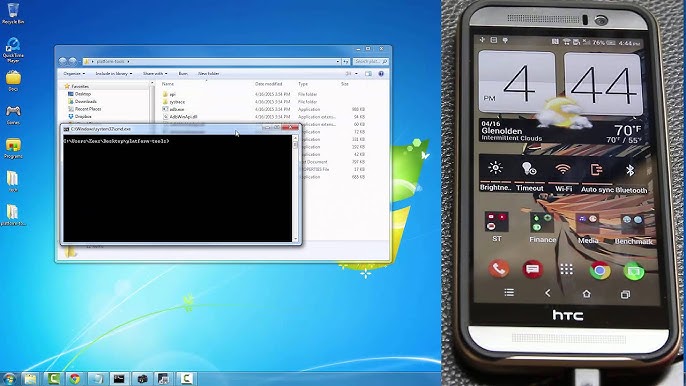686x386 pixels.
Task: Tap HTC menu navigation button
Action: point(509,292)
